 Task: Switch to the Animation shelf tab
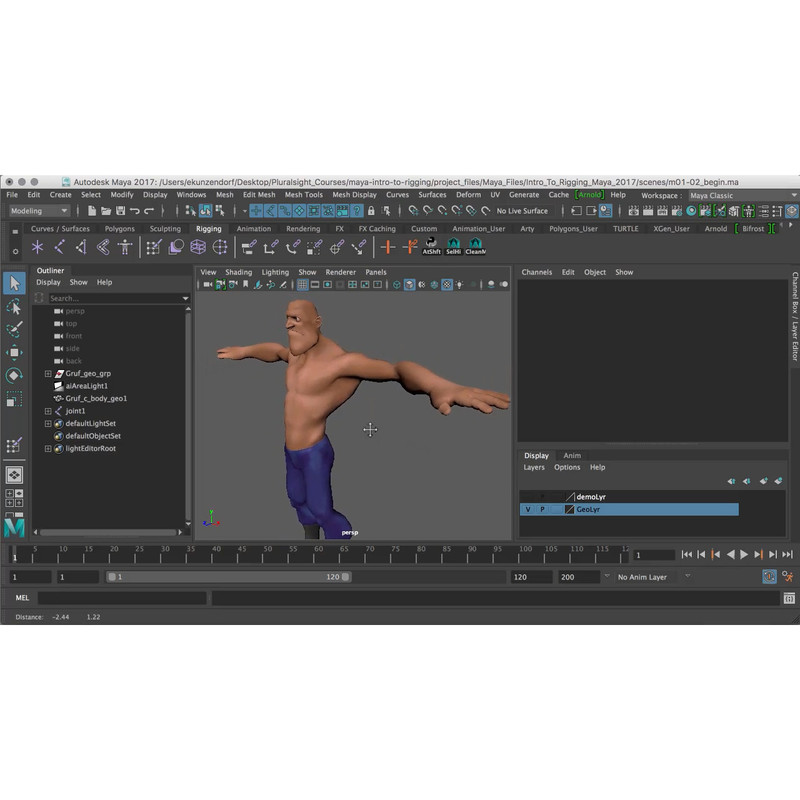(253, 229)
